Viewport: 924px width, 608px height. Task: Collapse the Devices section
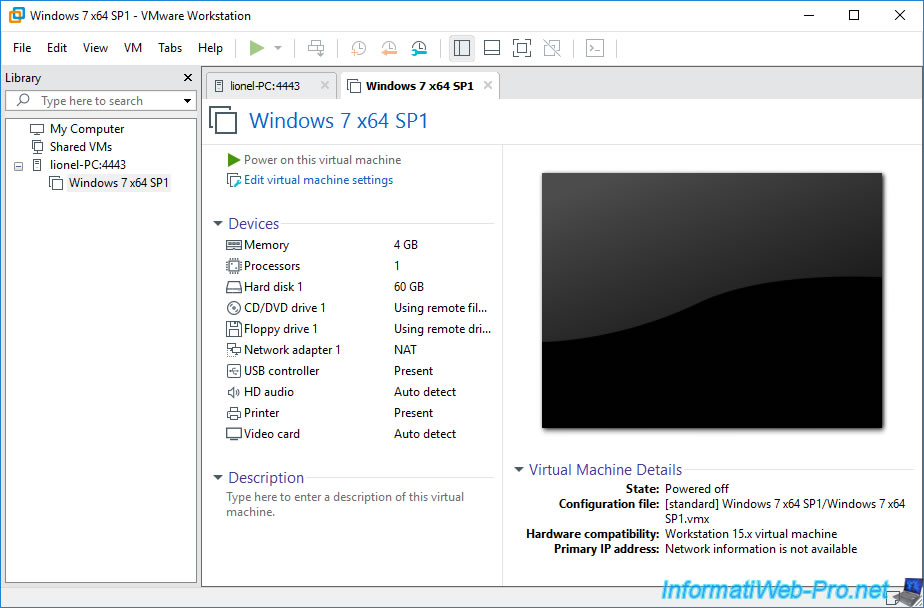218,224
